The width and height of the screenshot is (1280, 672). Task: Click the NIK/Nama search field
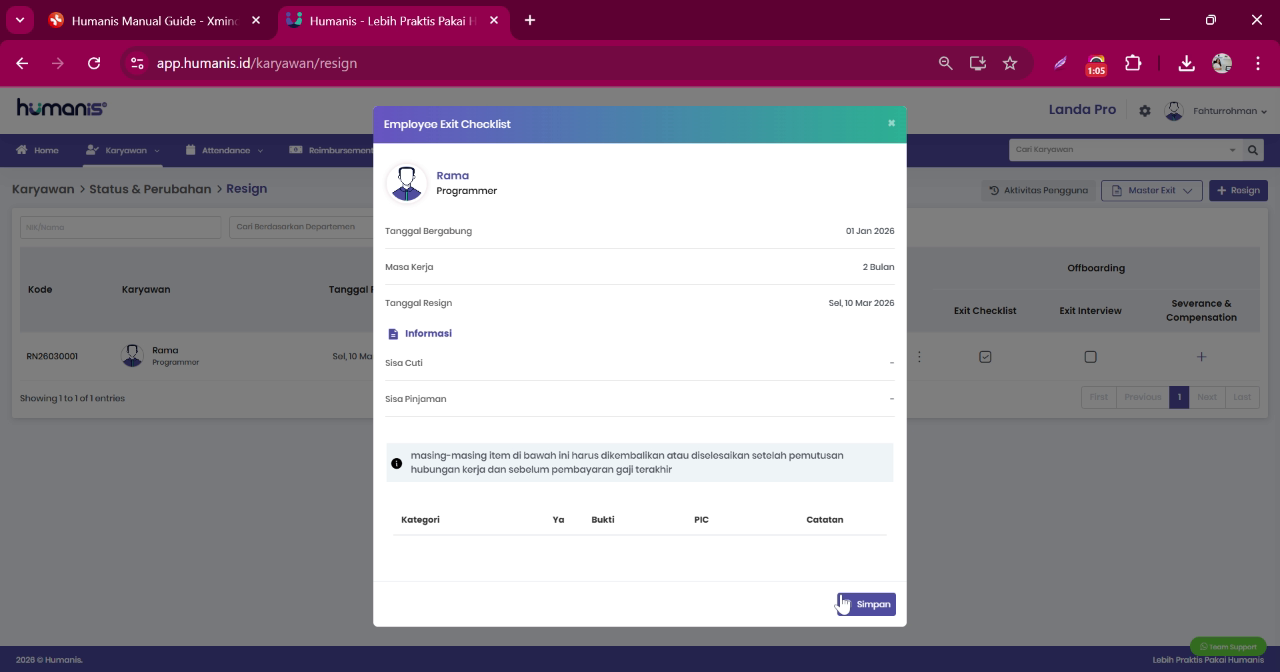(120, 227)
